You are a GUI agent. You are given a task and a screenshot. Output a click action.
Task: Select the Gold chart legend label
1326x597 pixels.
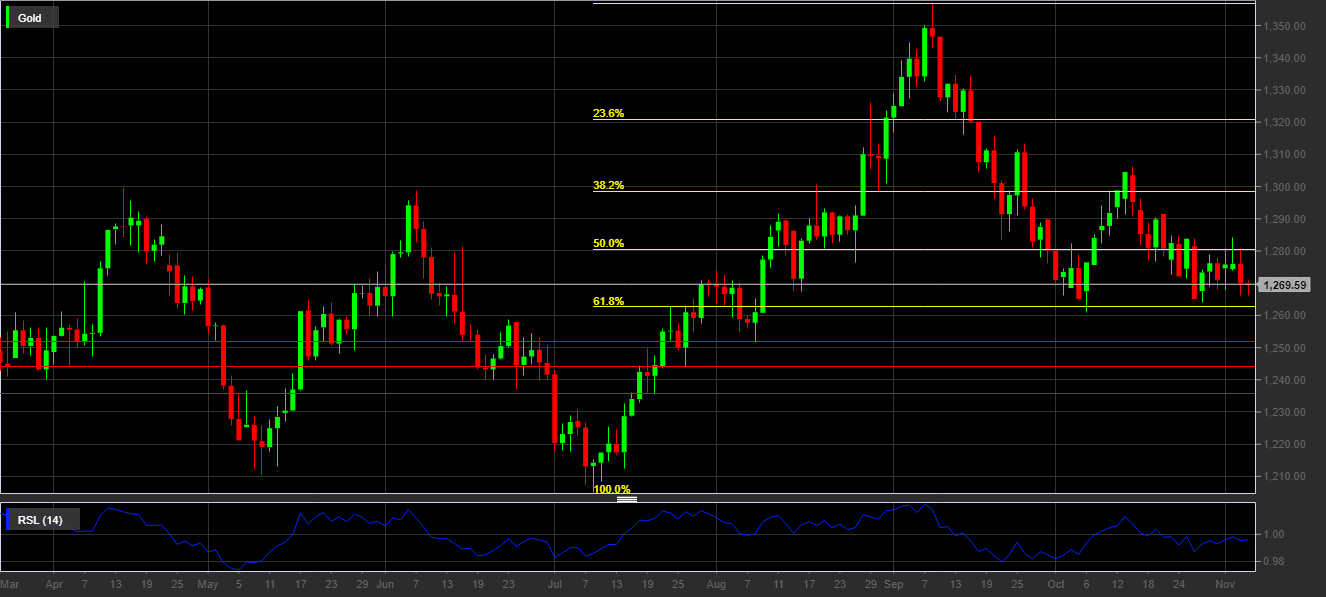[x=30, y=18]
